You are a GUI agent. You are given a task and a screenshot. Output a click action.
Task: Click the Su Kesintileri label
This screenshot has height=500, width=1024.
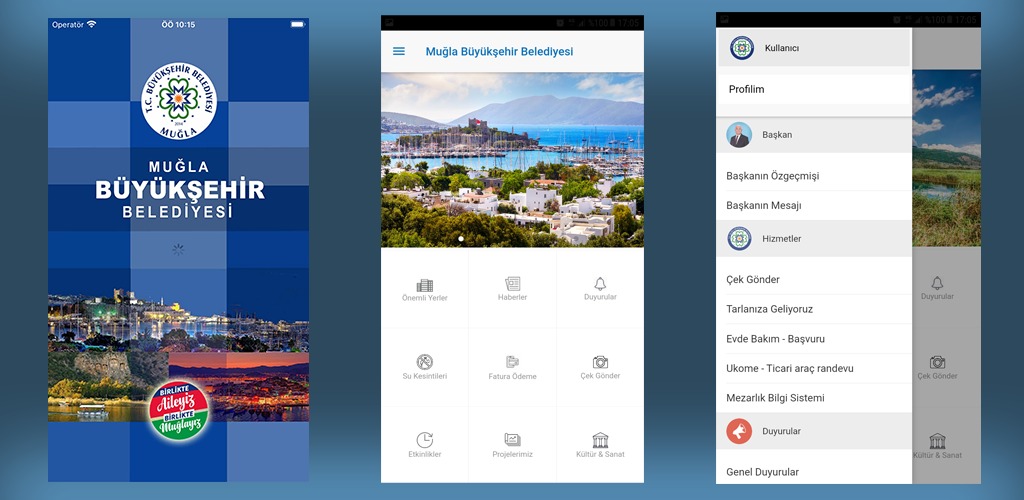tap(424, 377)
